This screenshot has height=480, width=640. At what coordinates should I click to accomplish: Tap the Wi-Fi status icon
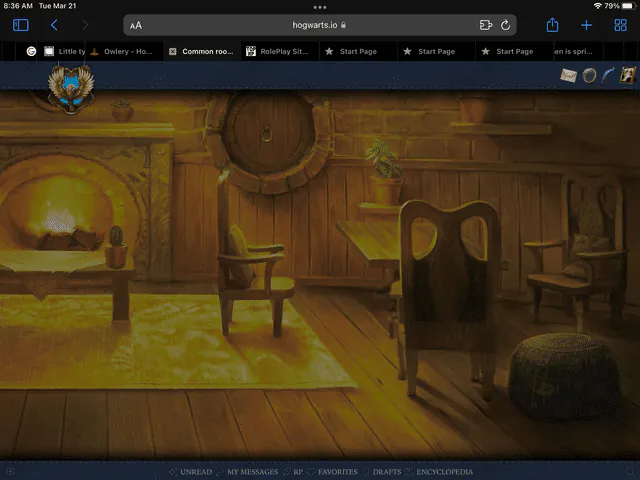pyautogui.click(x=598, y=6)
